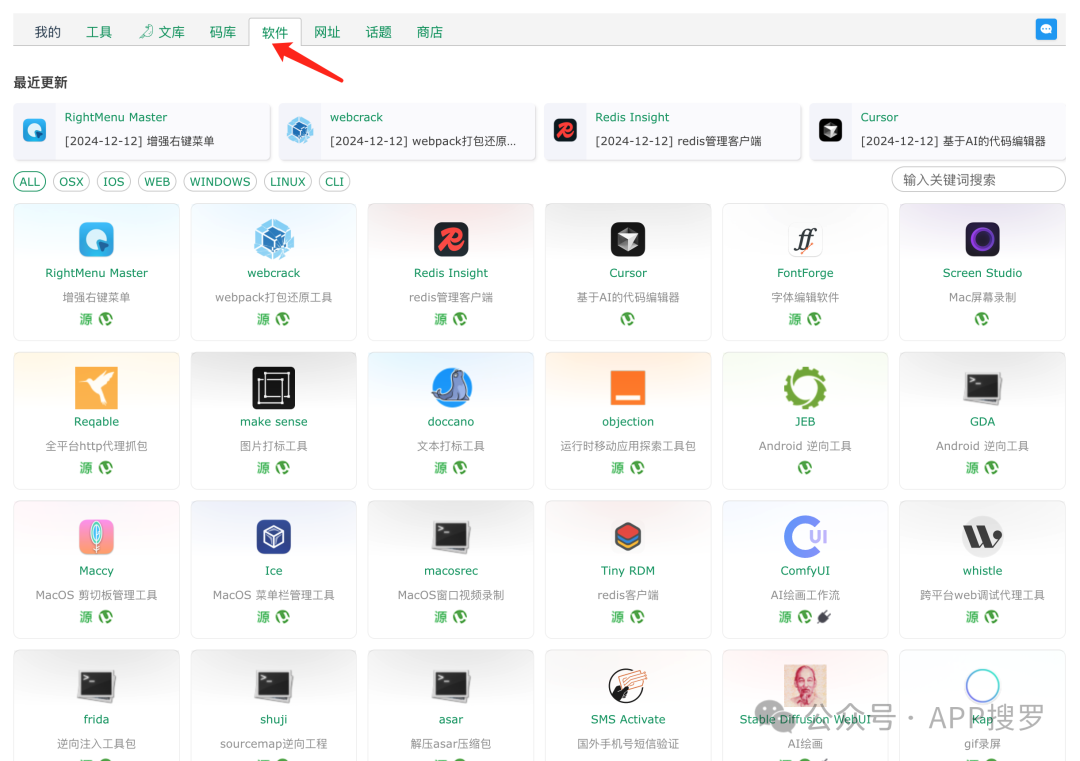Open Cursor recent update entry
The image size is (1080, 761).
937,131
